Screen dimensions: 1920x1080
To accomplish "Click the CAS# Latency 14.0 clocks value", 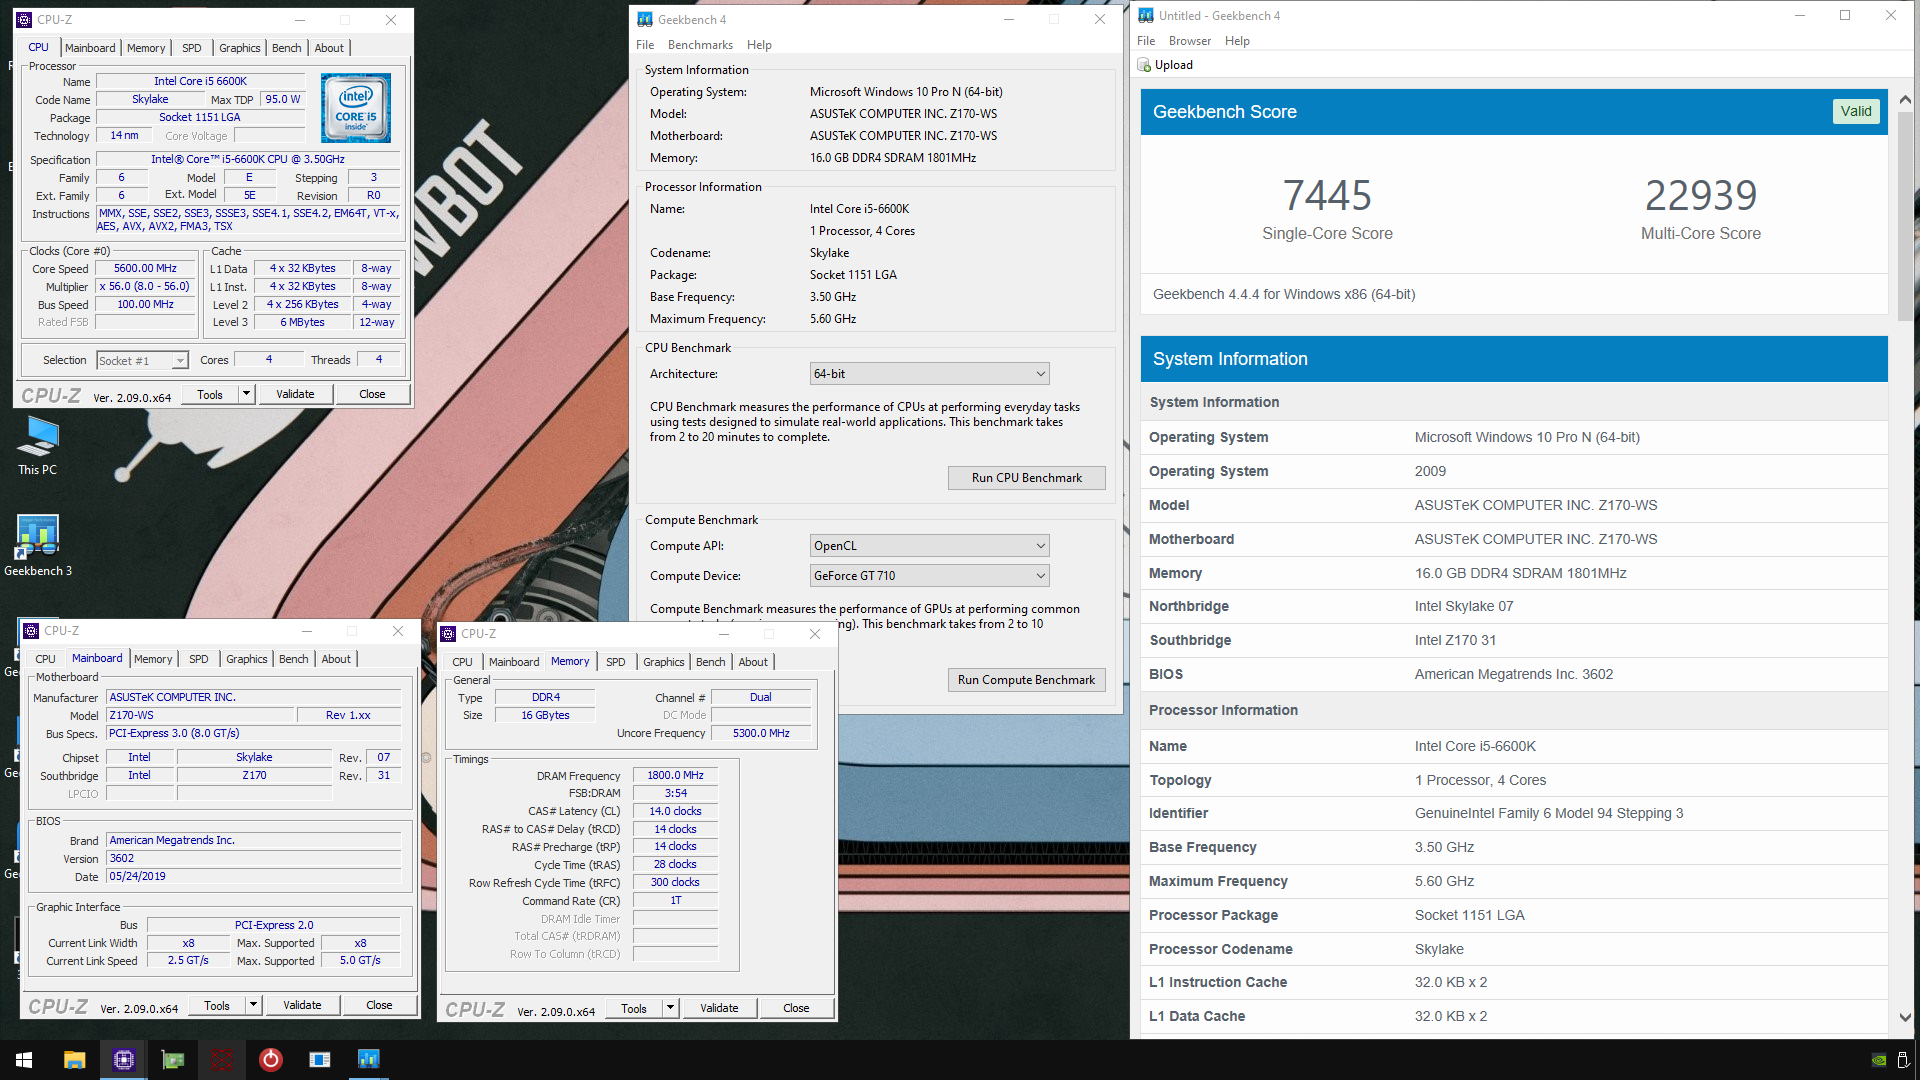I will coord(675,811).
